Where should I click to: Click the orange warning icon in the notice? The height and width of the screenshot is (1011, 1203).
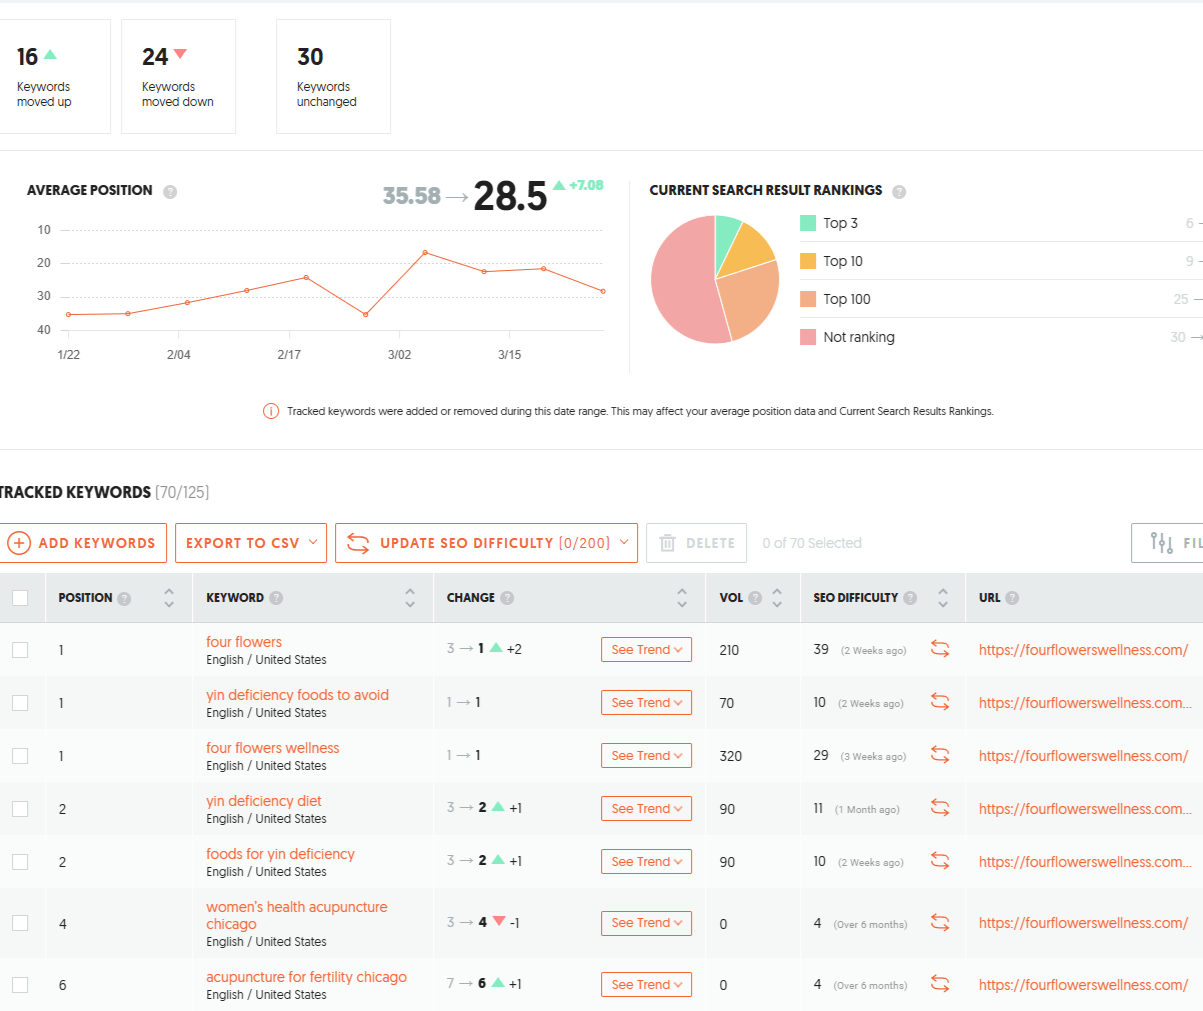click(x=271, y=411)
